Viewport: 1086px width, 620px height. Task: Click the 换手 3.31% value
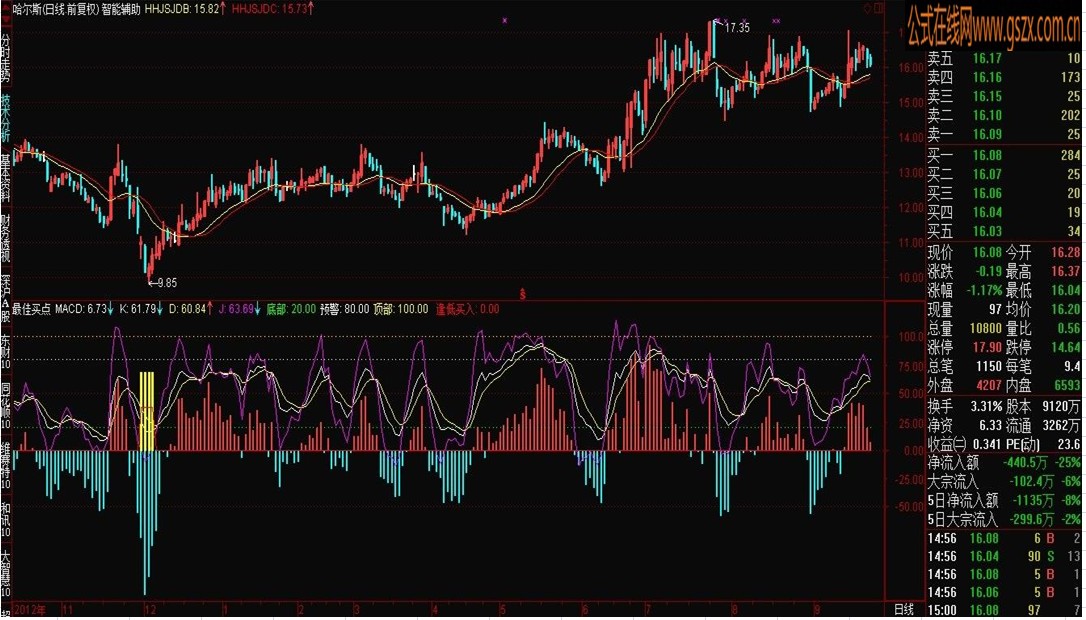point(986,405)
